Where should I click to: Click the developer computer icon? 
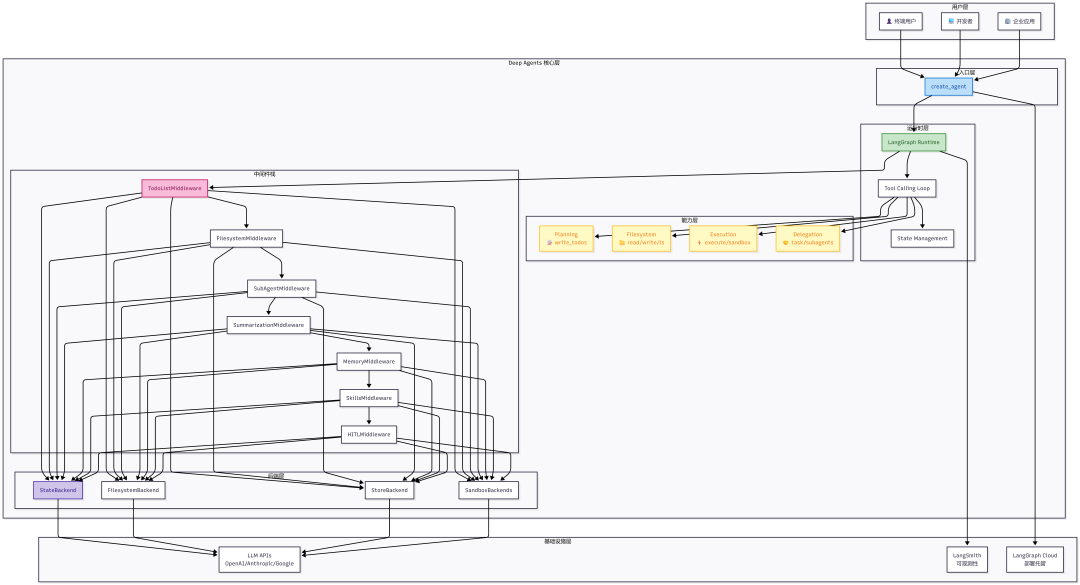point(951,21)
